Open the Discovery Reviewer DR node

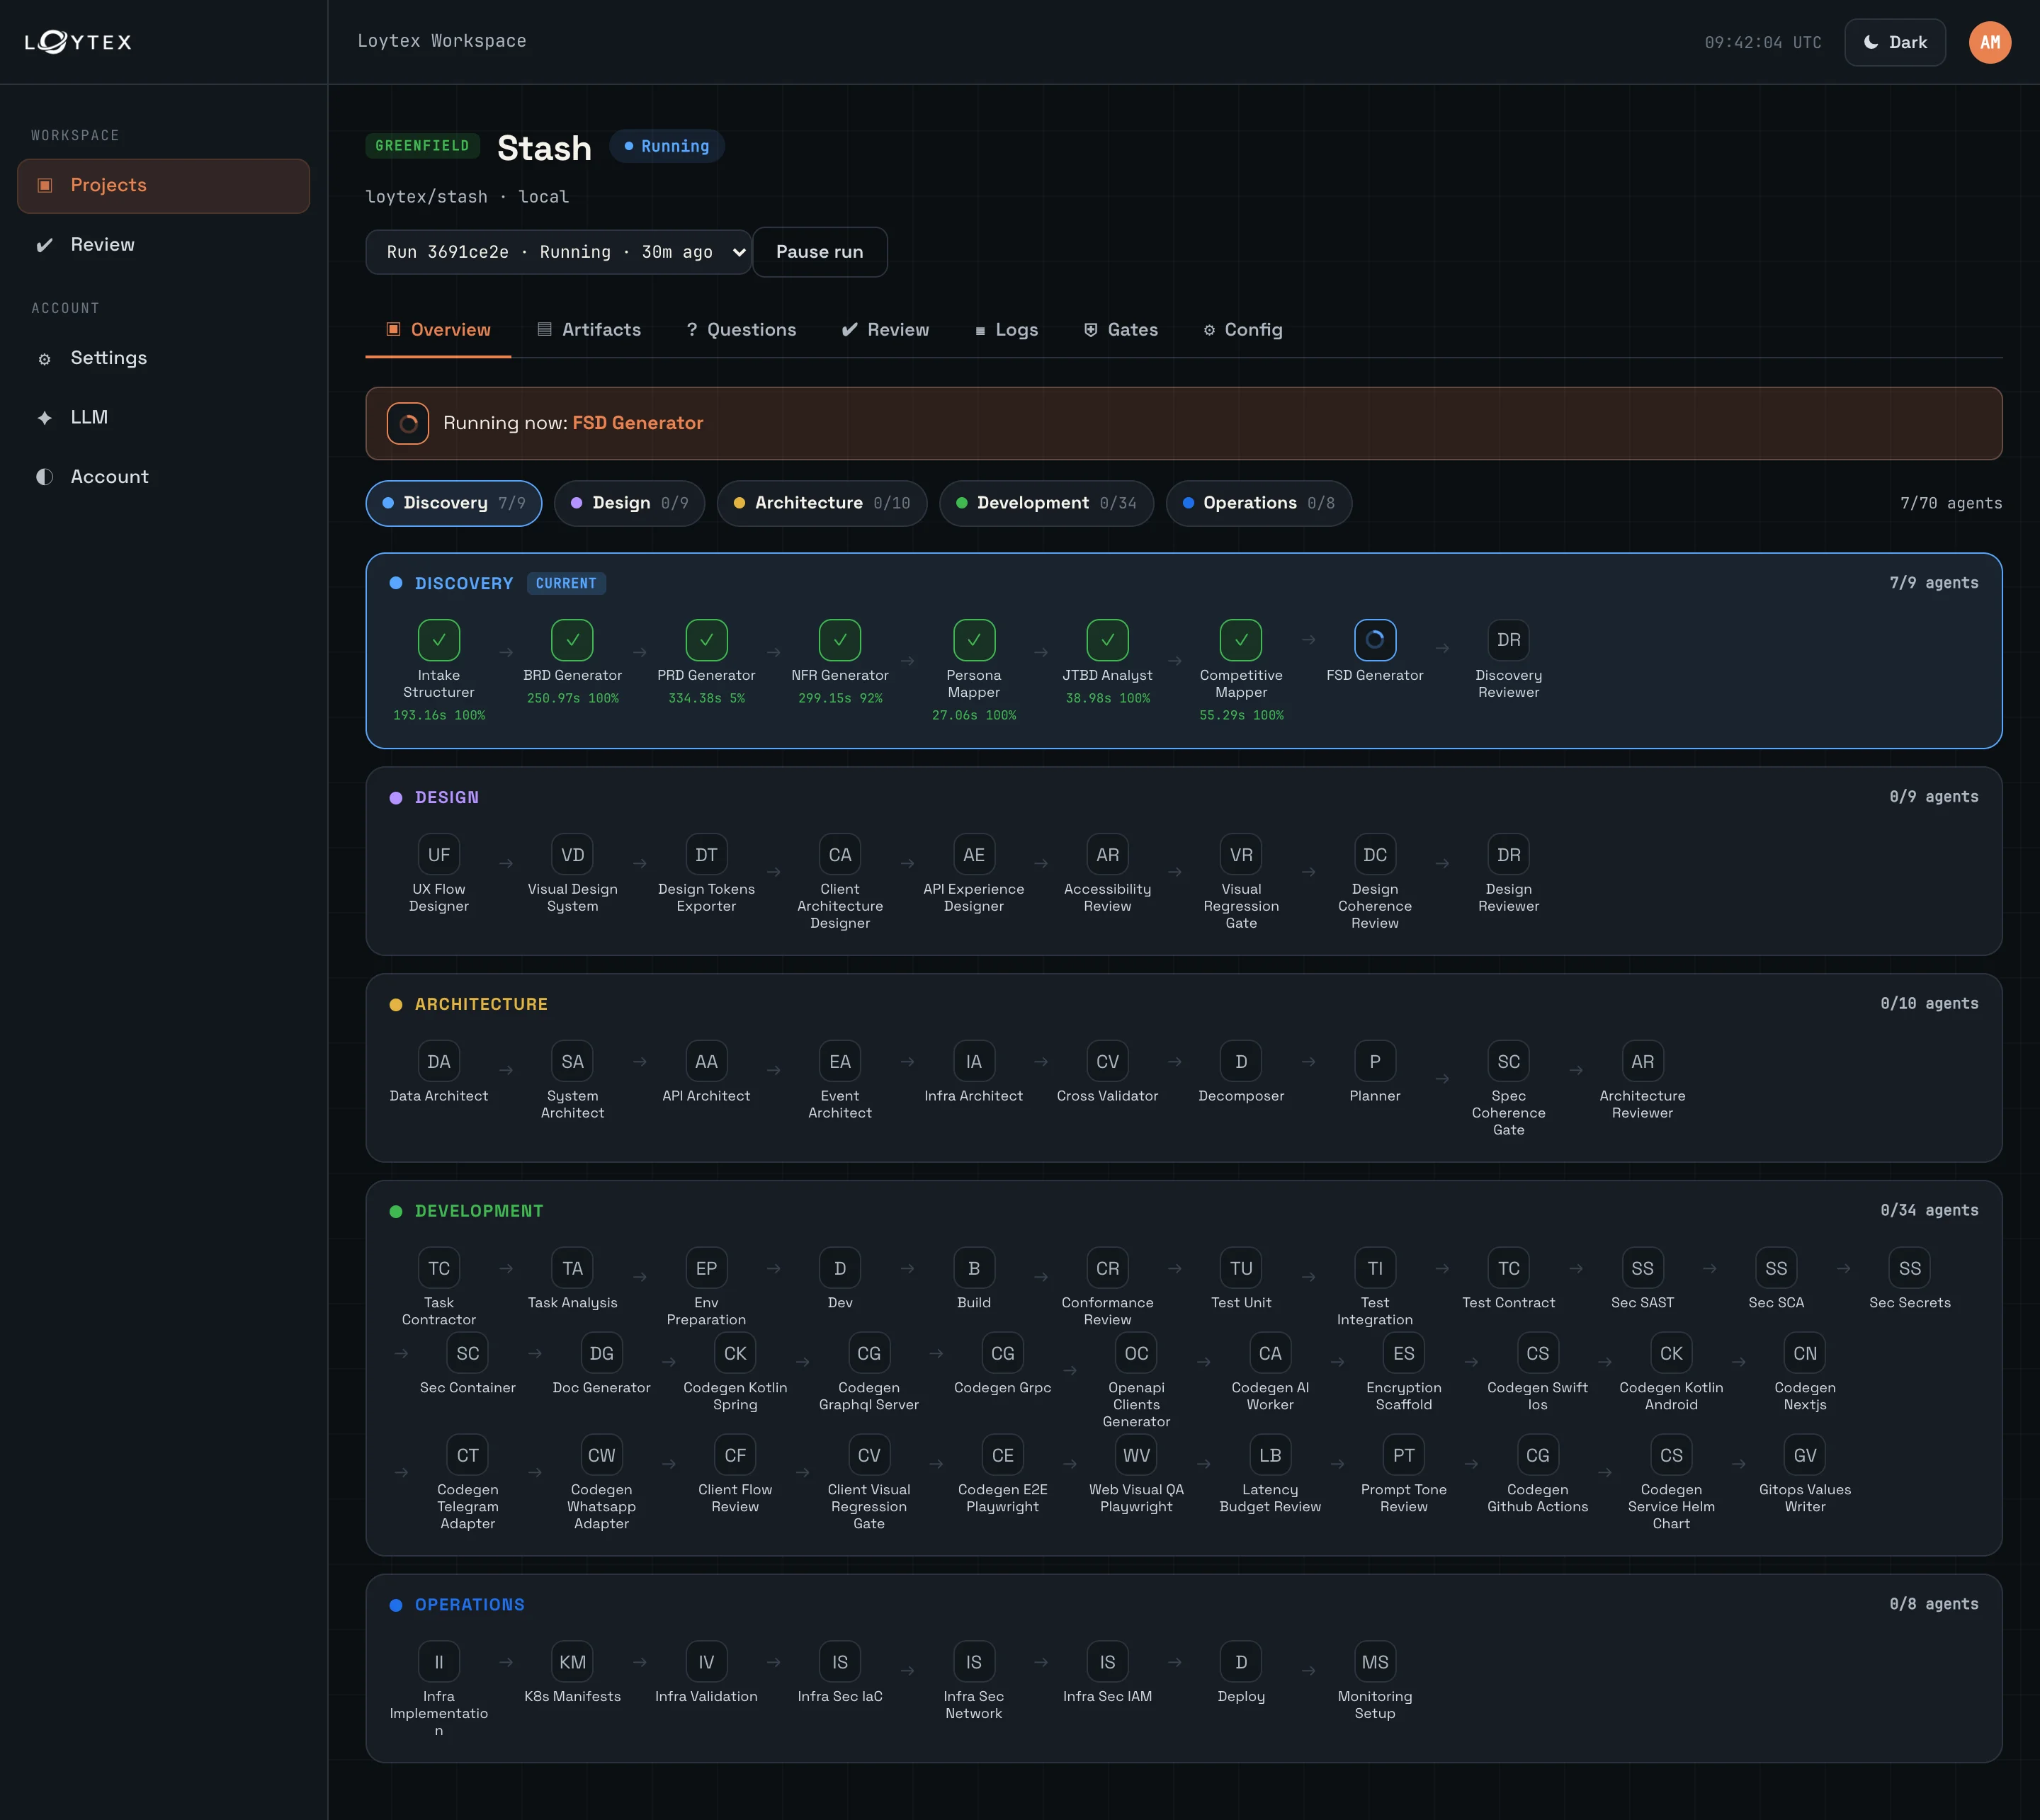click(x=1509, y=640)
